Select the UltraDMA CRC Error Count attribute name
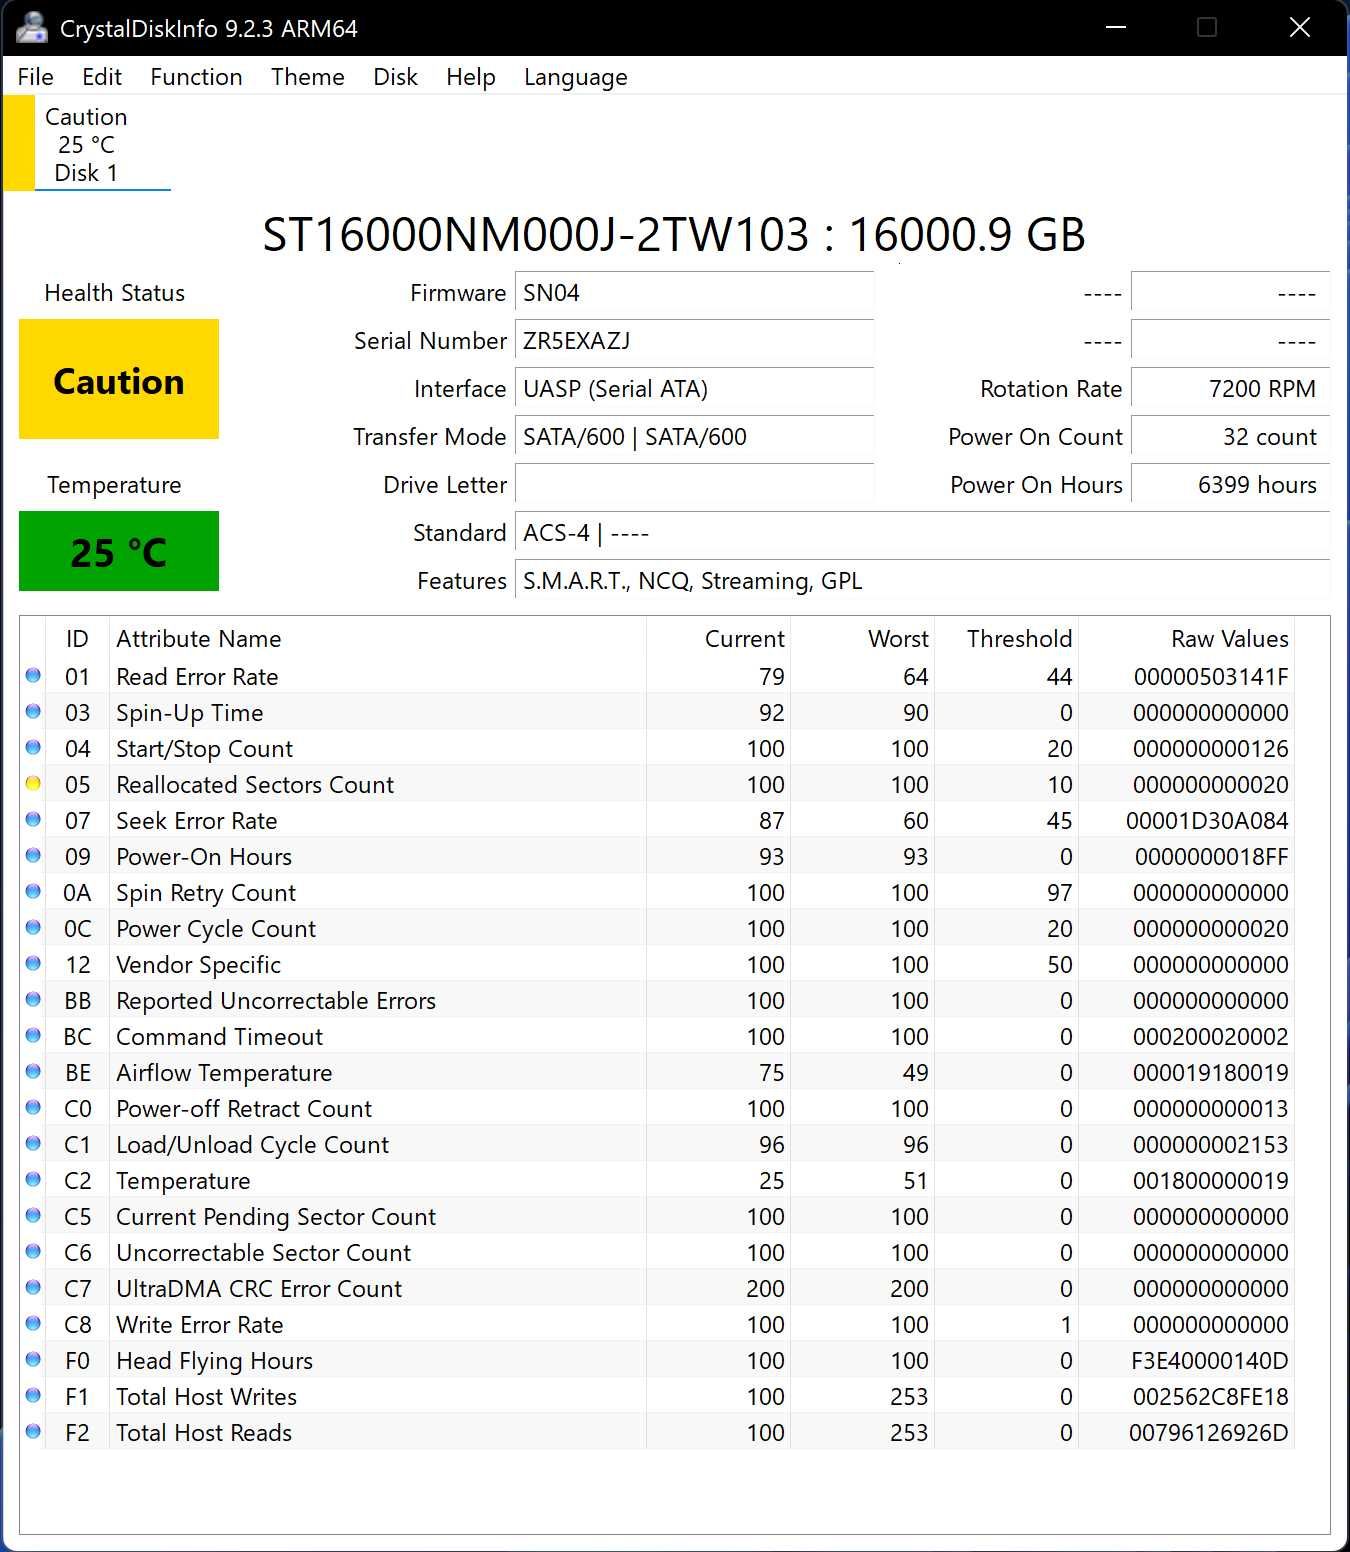The width and height of the screenshot is (1350, 1552). point(259,1289)
